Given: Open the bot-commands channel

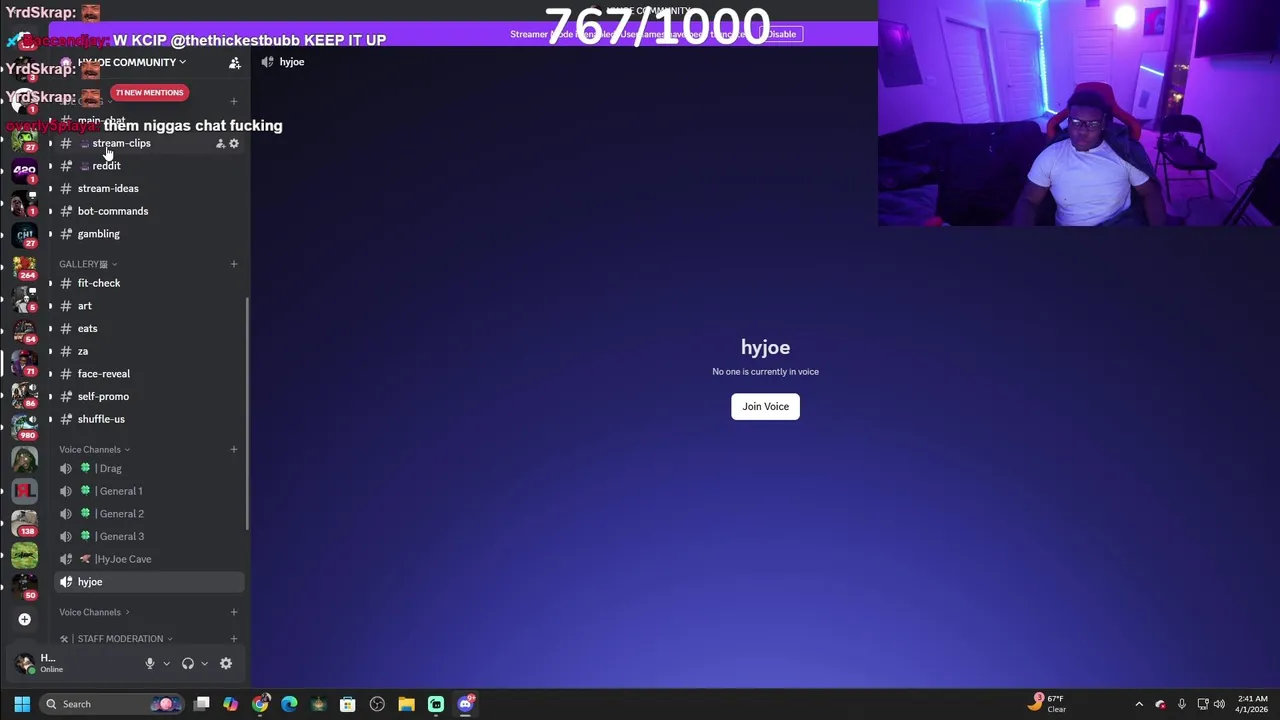Looking at the screenshot, I should tap(148, 211).
